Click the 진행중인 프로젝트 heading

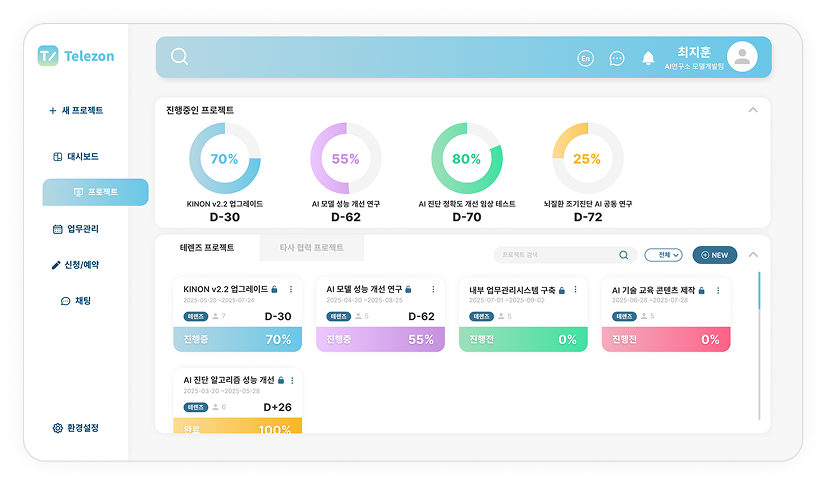tap(200, 110)
